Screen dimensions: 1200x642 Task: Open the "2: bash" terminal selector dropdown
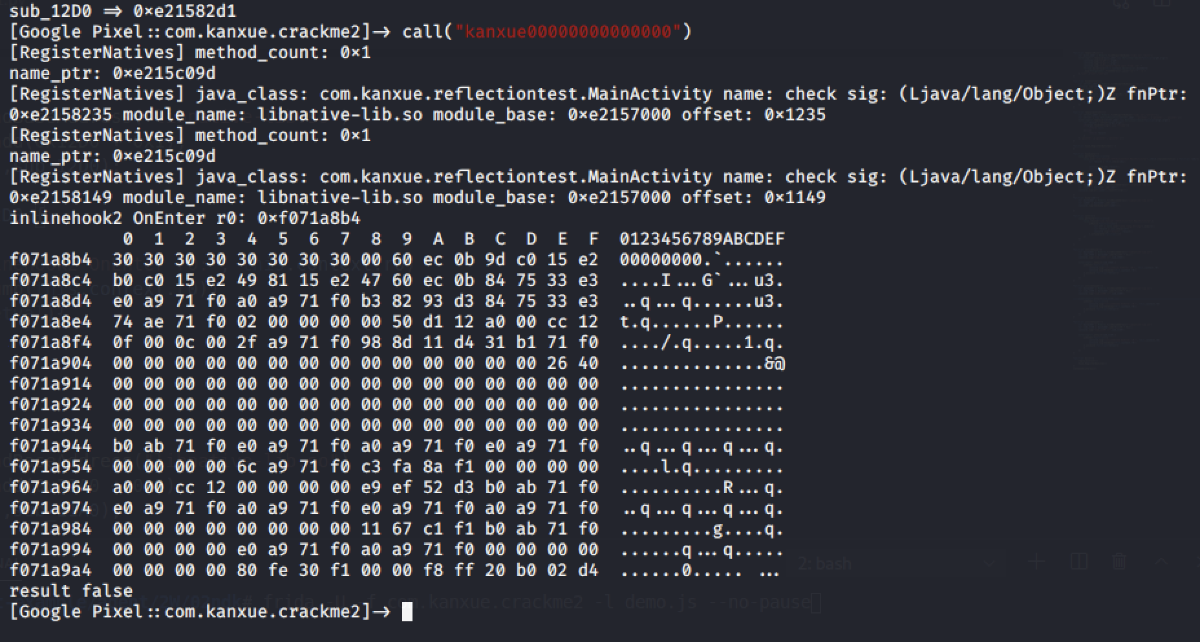click(990, 563)
